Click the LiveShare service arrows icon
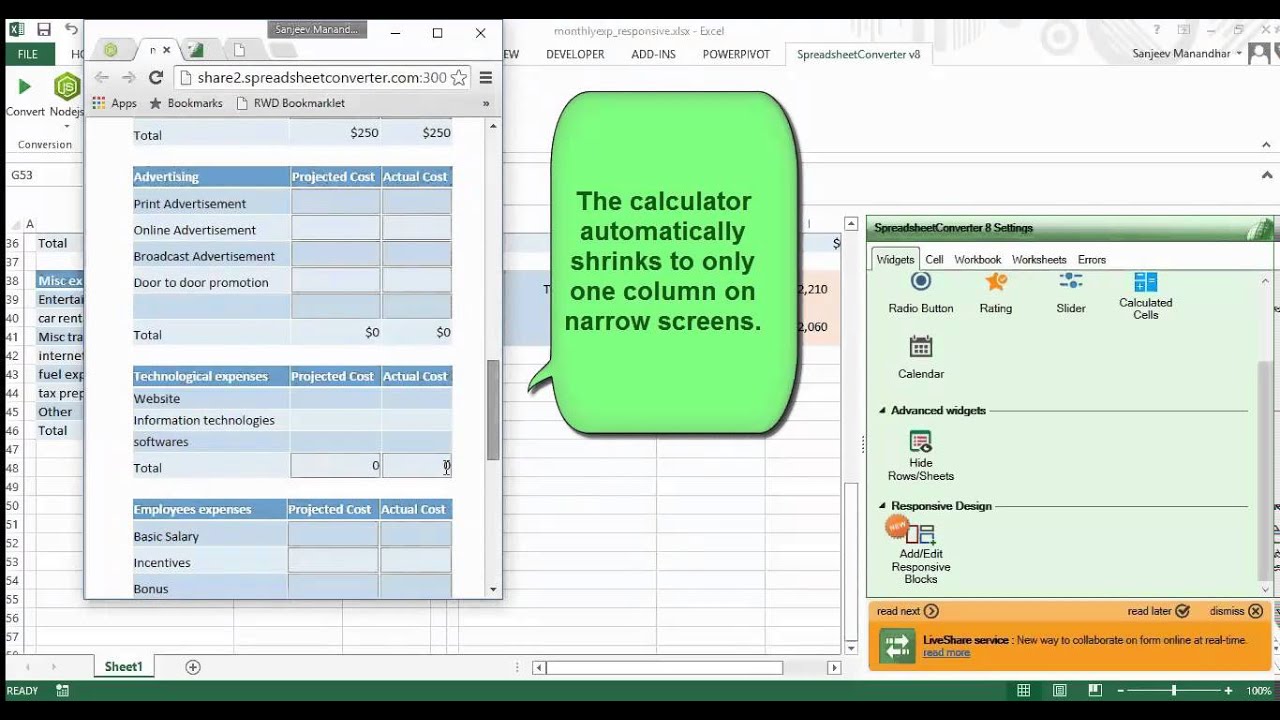 click(x=897, y=645)
